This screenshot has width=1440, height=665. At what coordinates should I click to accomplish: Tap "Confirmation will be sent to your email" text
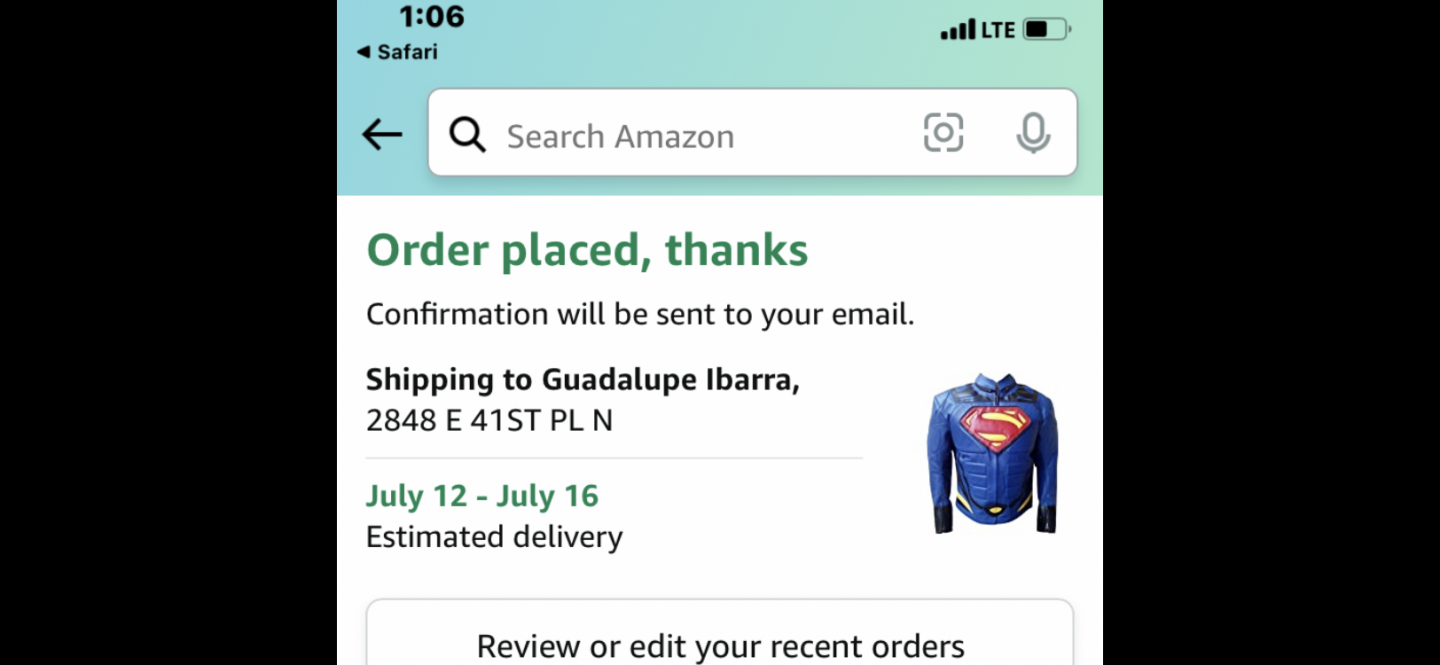tap(640, 314)
